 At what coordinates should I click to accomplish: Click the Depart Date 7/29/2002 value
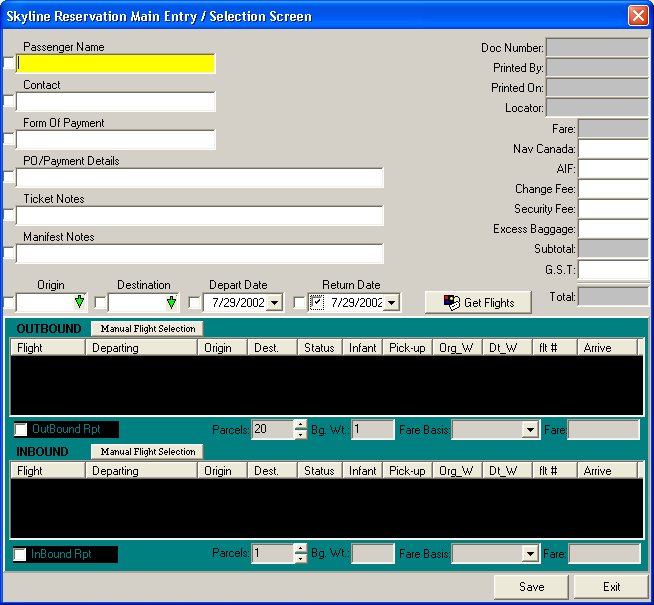[x=238, y=302]
